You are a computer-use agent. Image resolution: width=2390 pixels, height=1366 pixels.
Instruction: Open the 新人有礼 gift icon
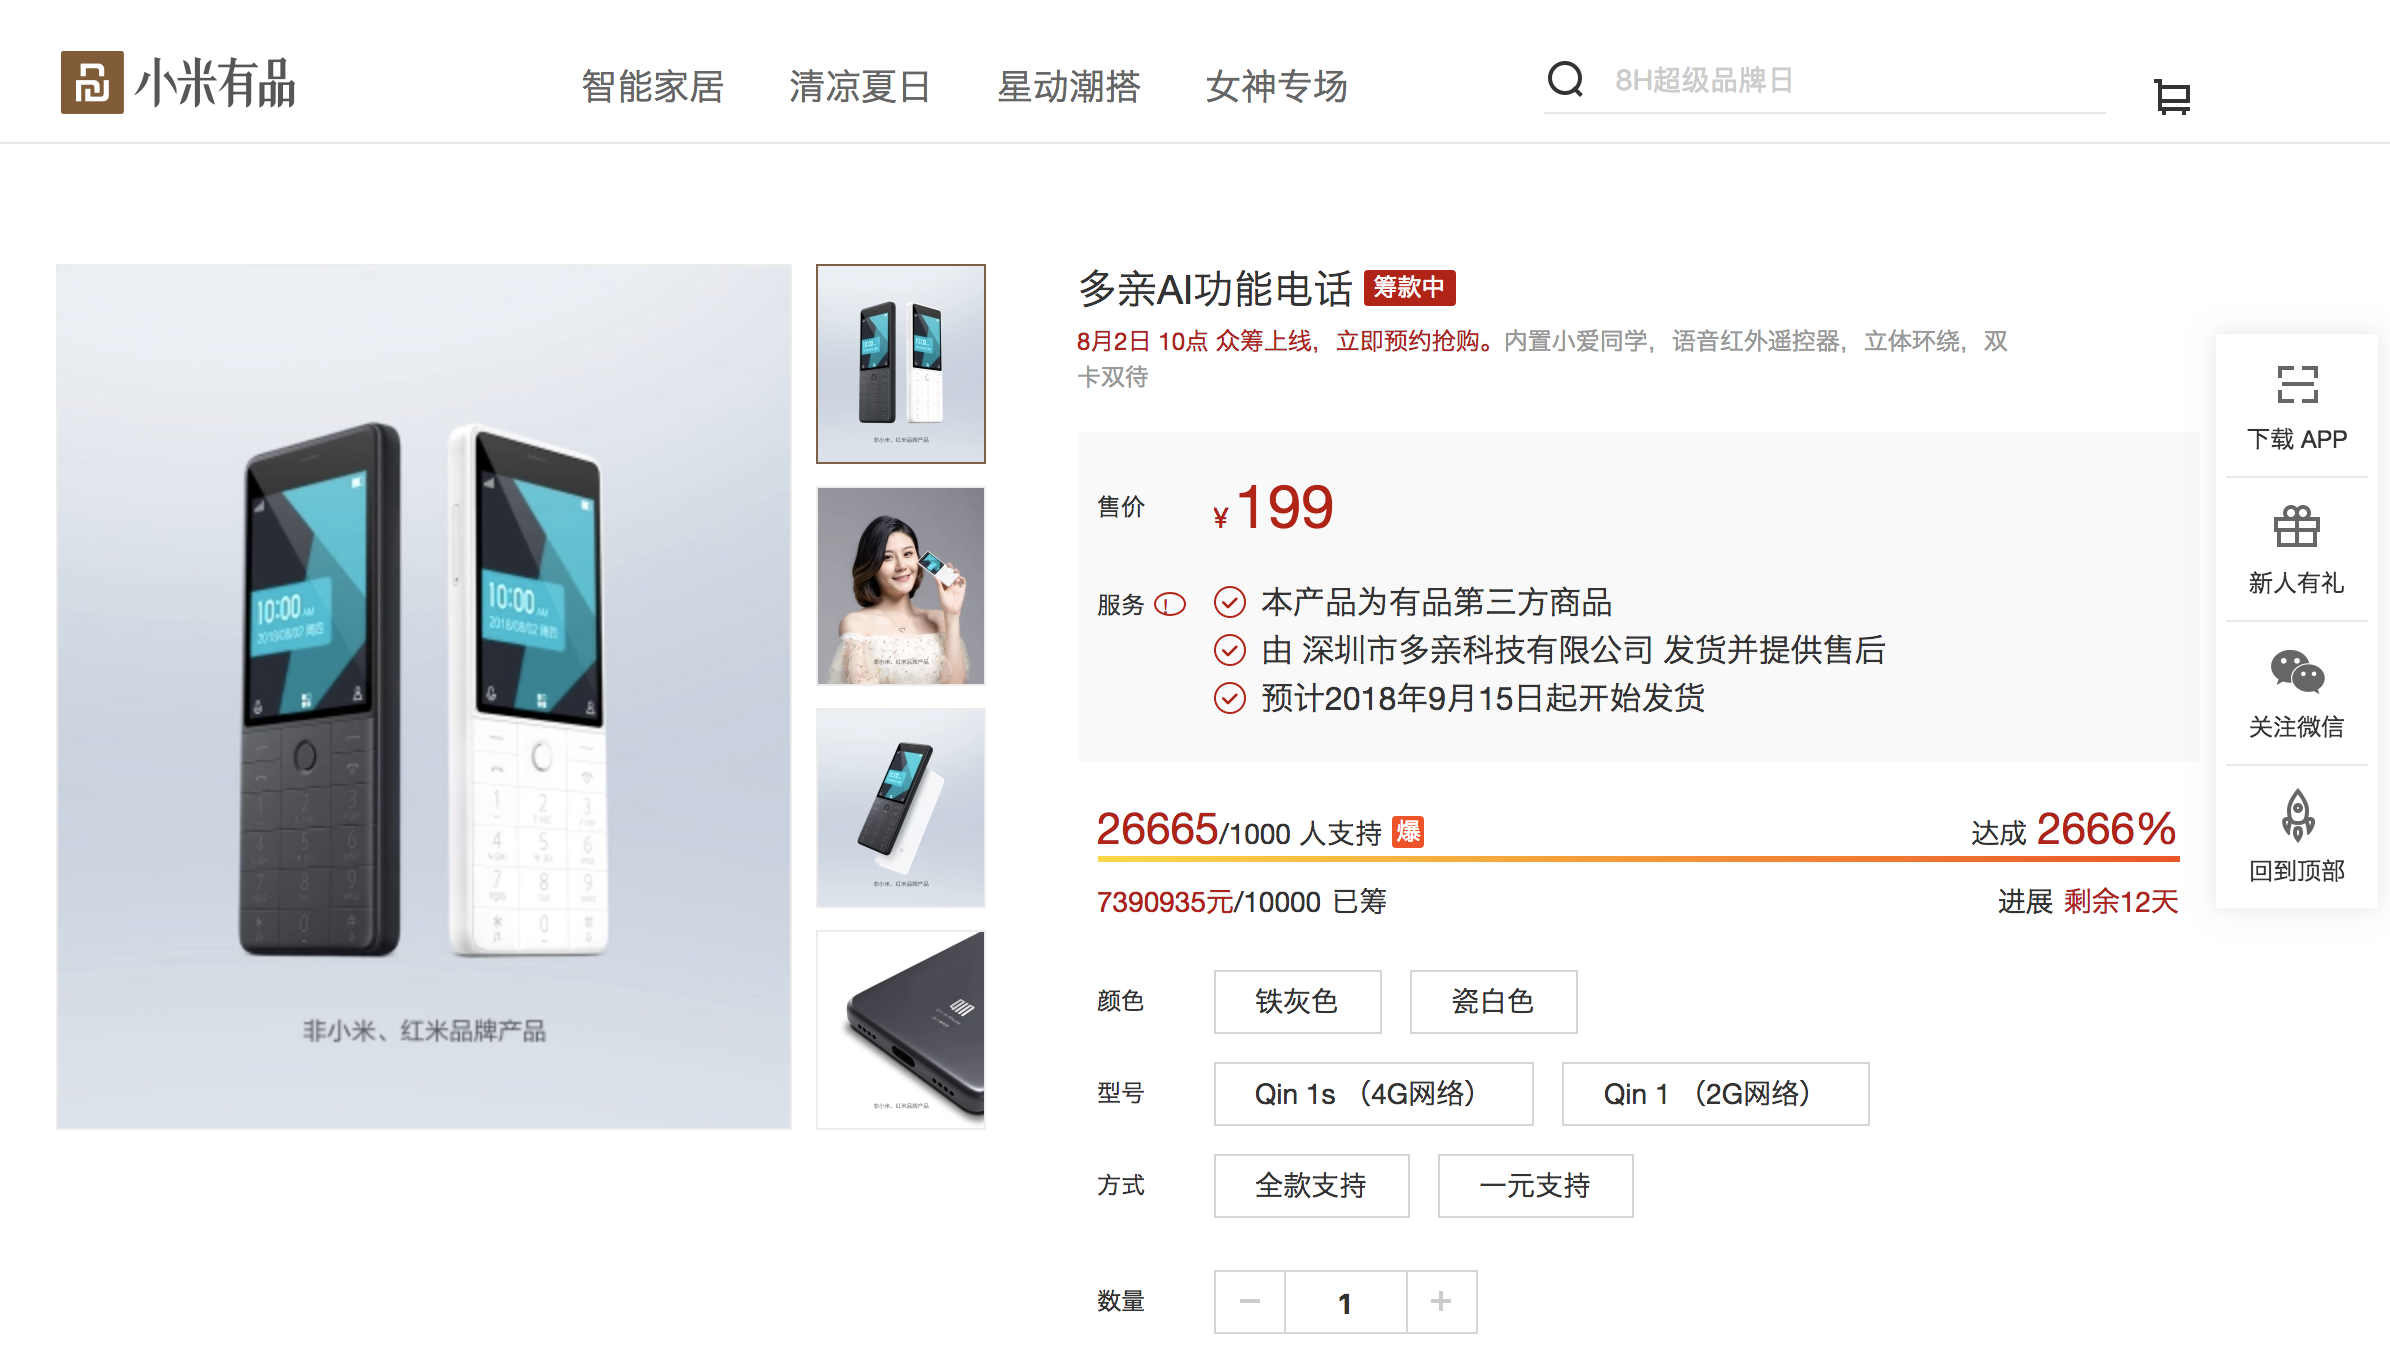click(x=2297, y=527)
